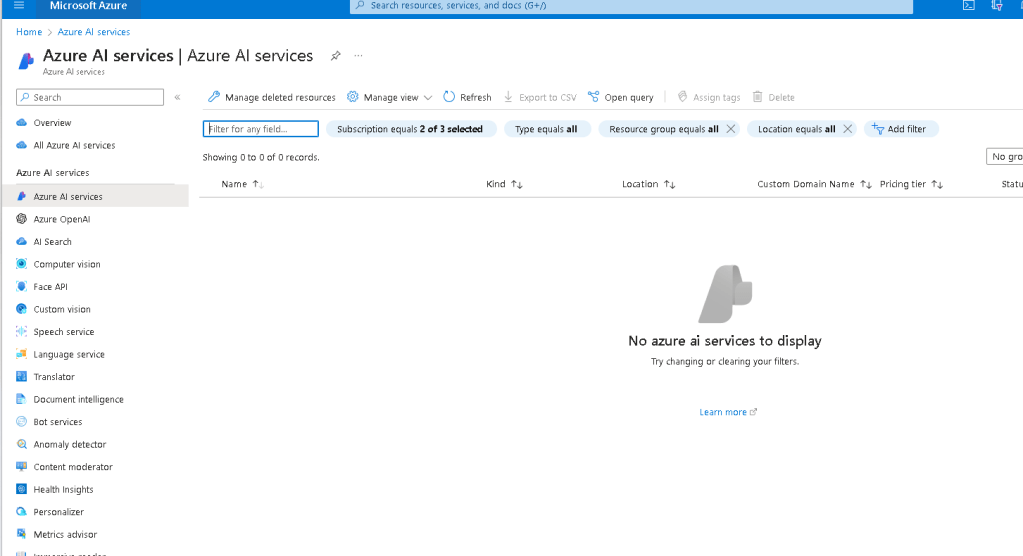Open the Resource group equals all filter
Image resolution: width=1023 pixels, height=556 pixels.
[664, 129]
